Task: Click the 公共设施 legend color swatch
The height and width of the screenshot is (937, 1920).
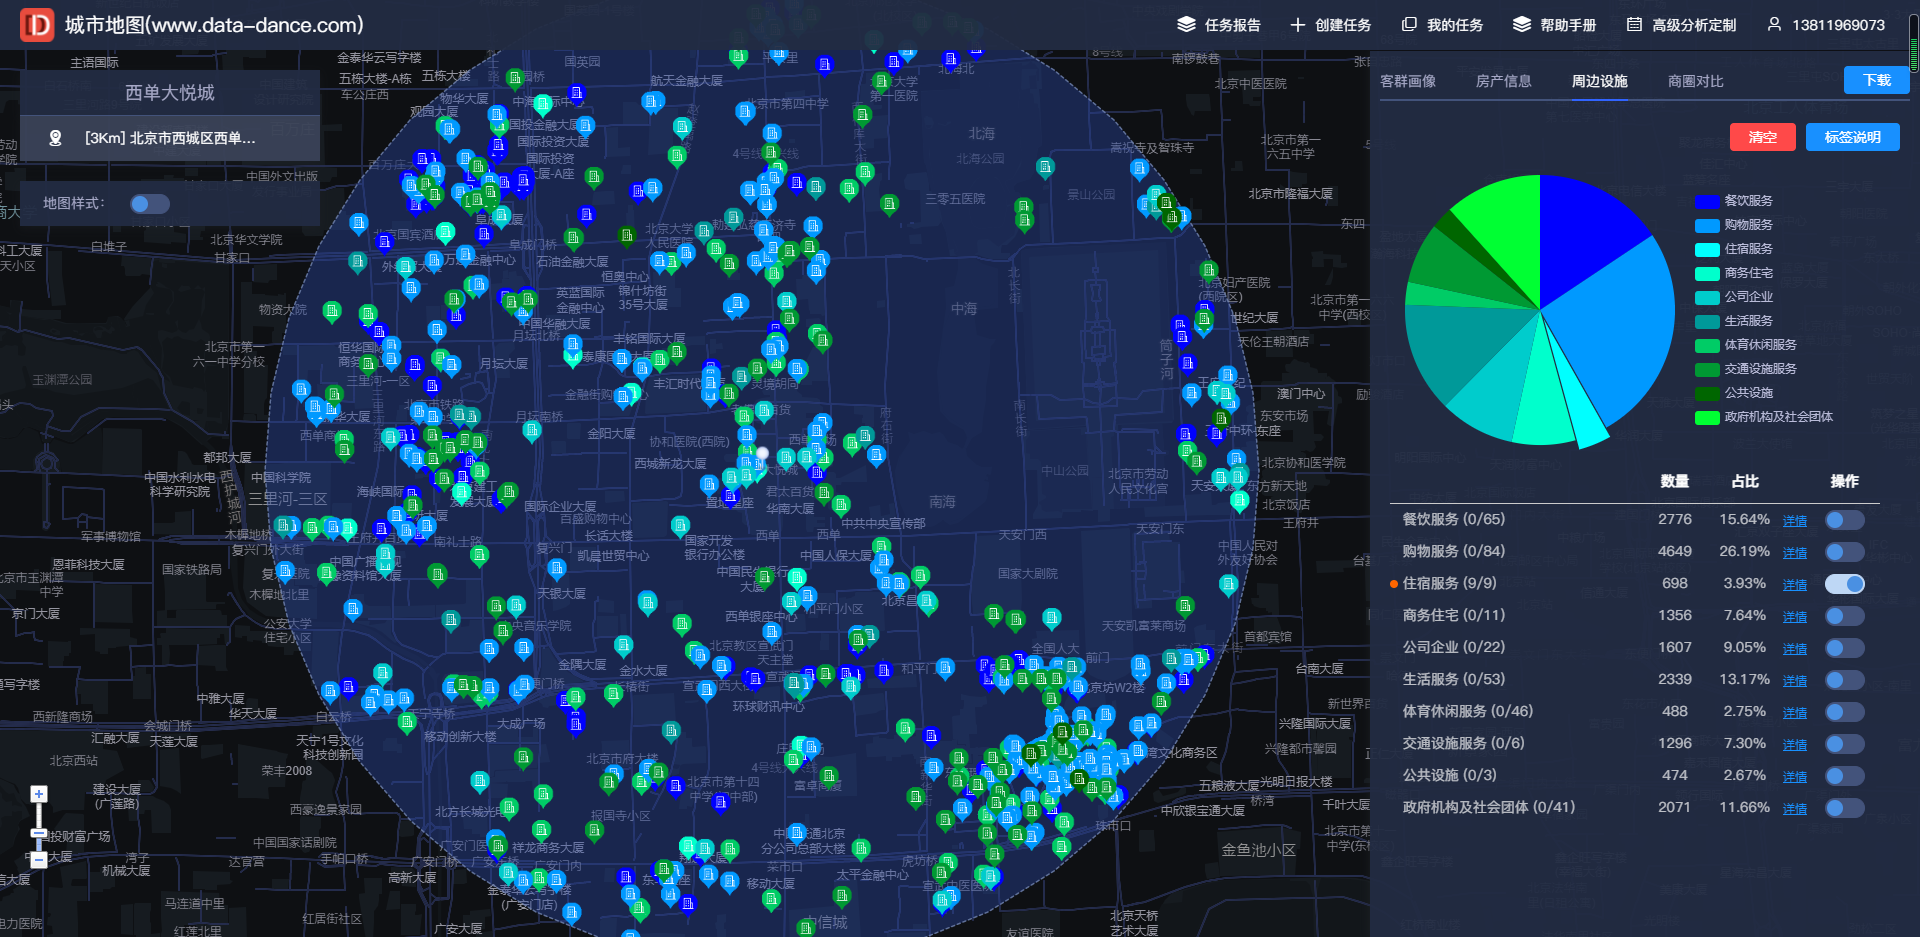Action: [x=1707, y=394]
